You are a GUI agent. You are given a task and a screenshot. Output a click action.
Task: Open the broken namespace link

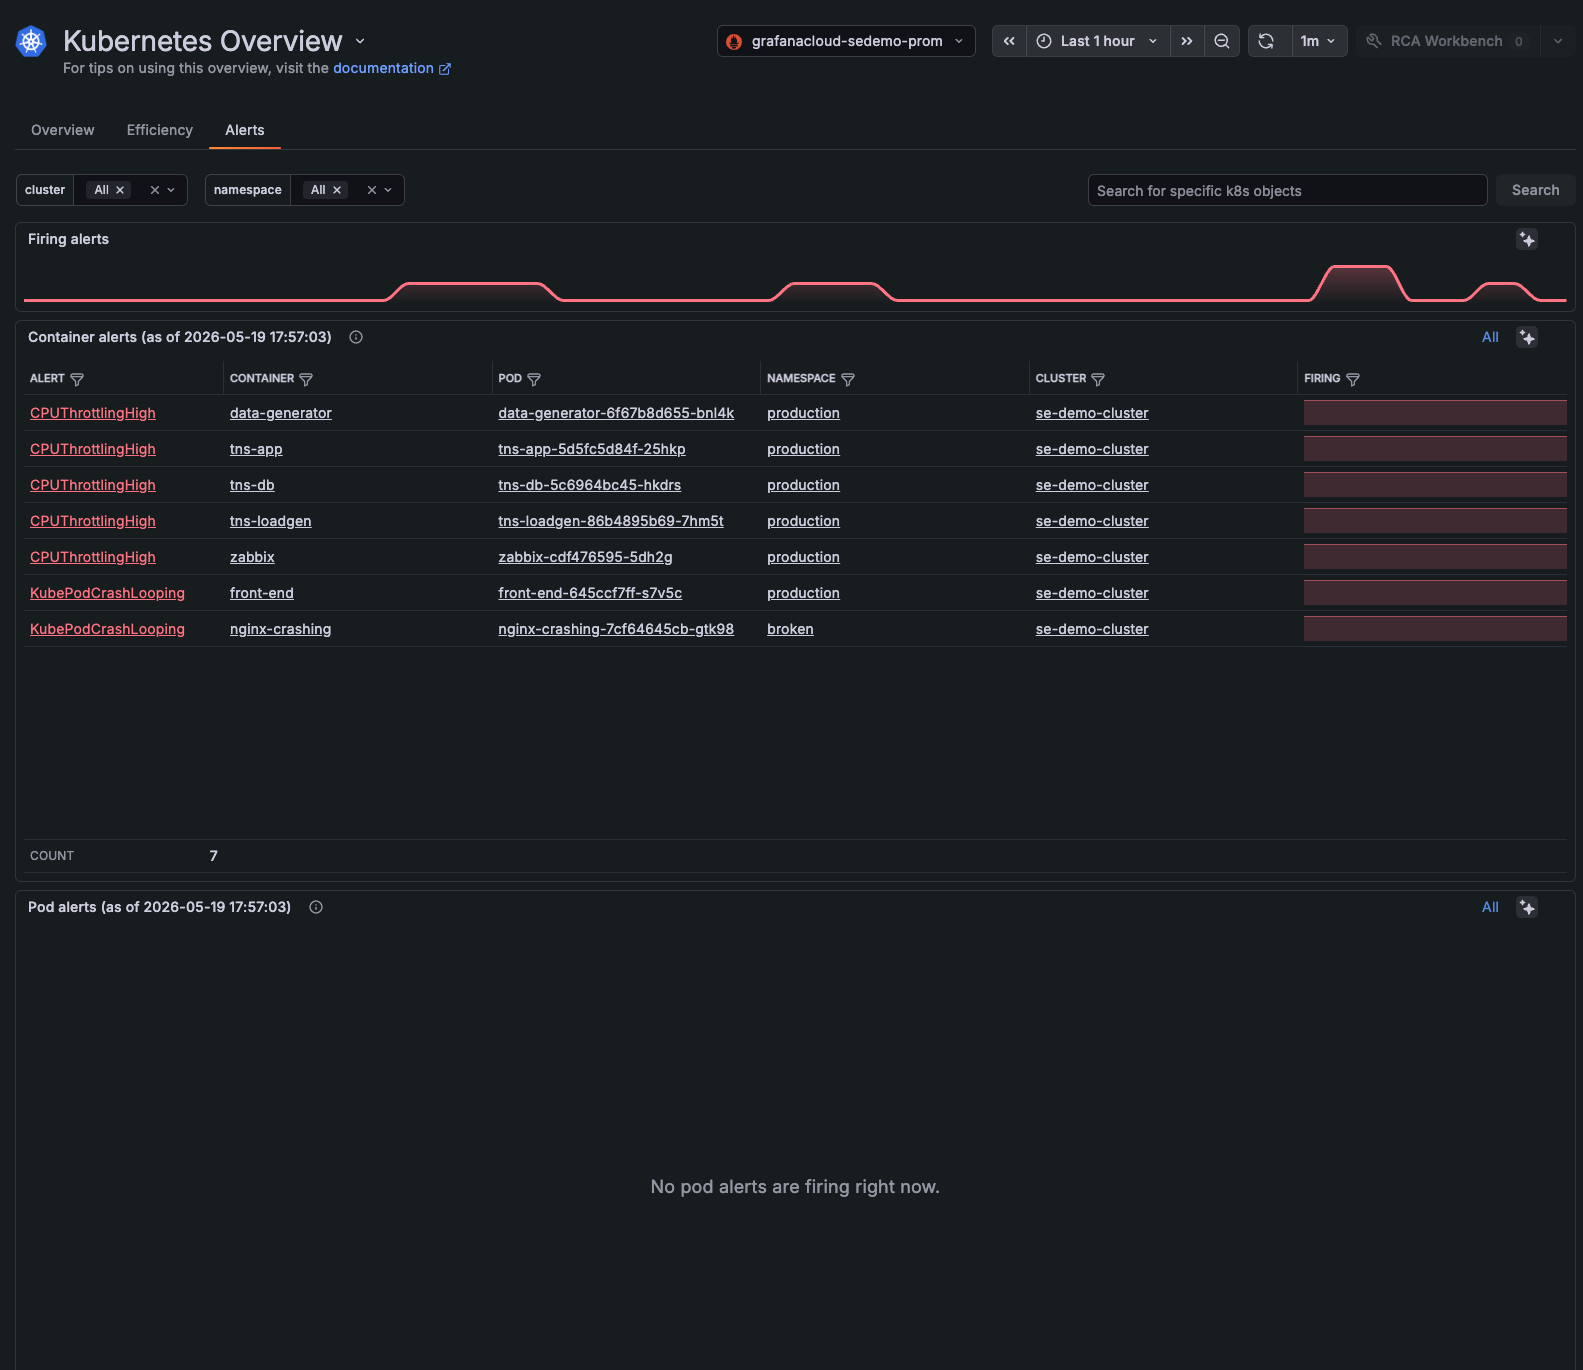click(790, 629)
